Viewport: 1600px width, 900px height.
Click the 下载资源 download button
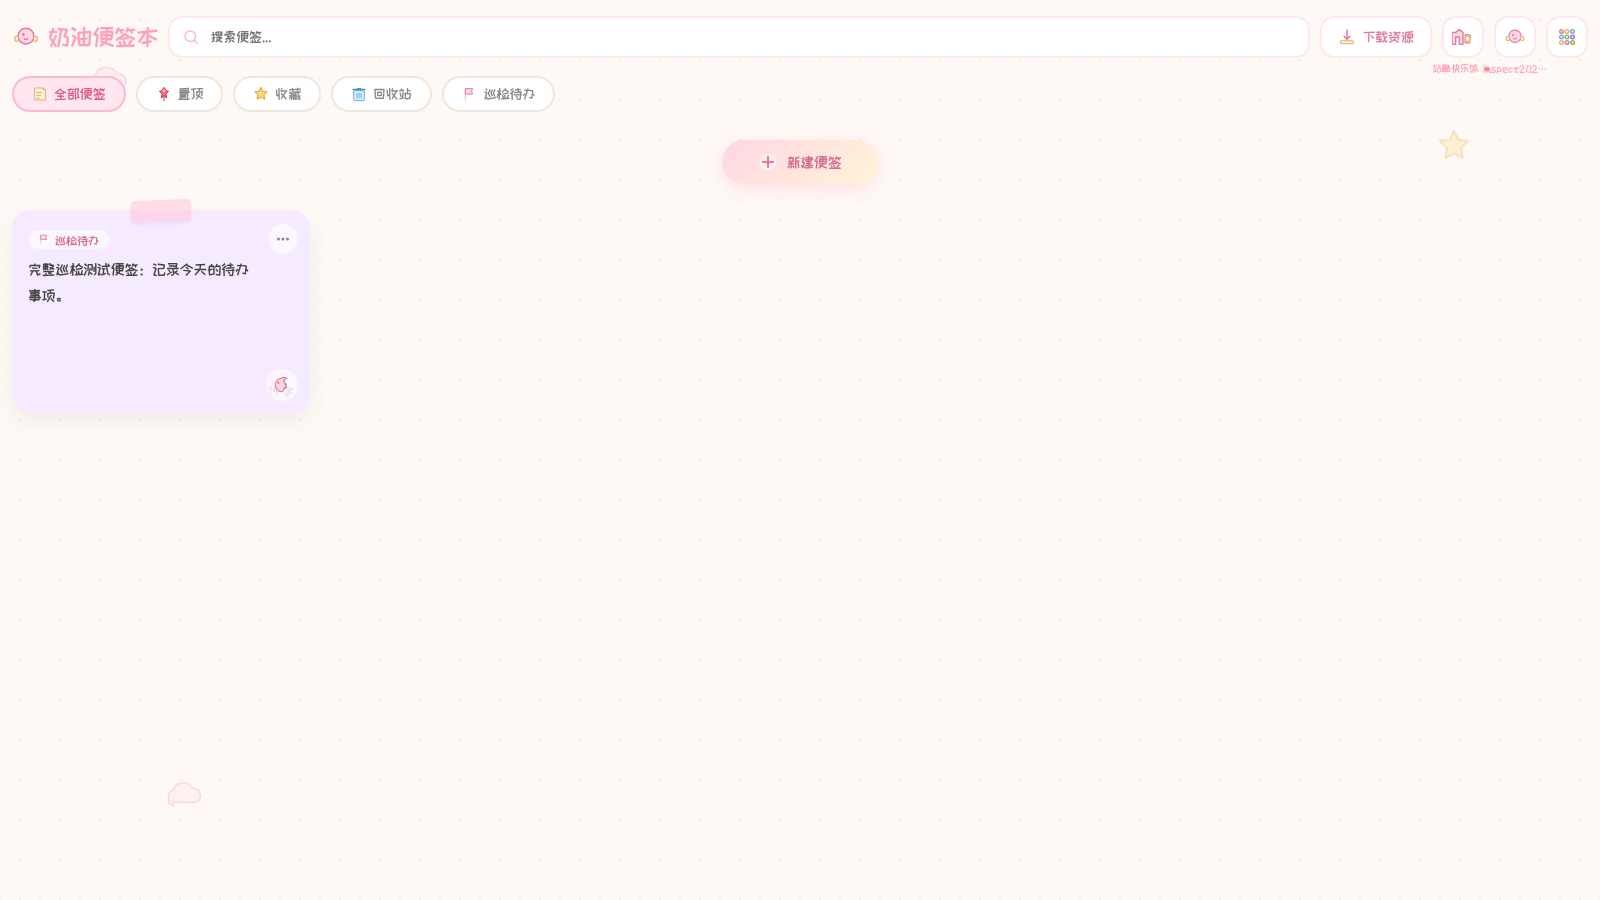(1376, 37)
